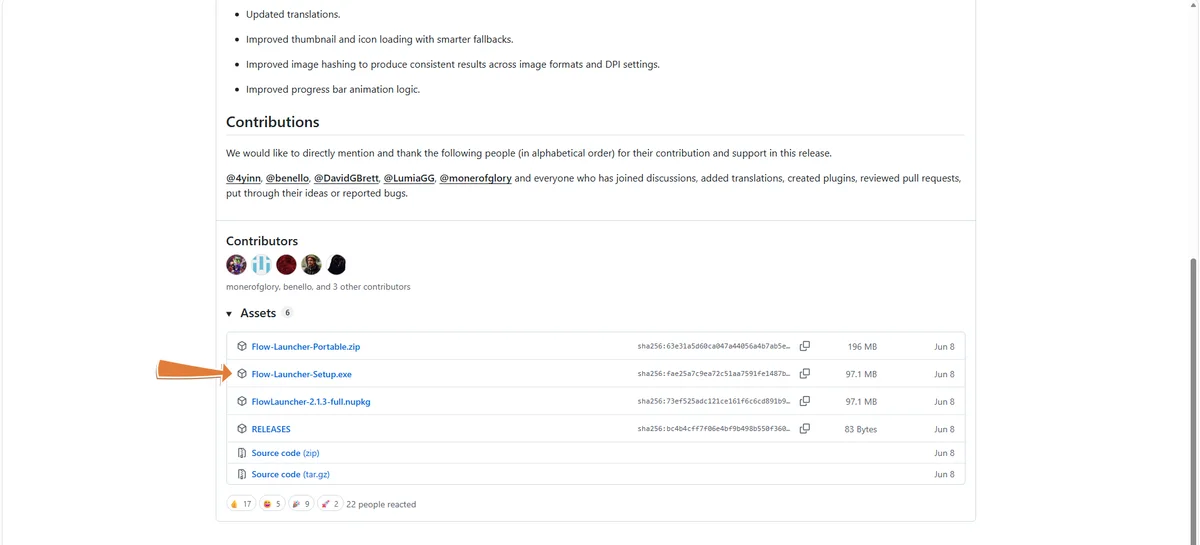Image resolution: width=1200 pixels, height=545 pixels.
Task: Click the 196 MB file size
Action: click(862, 347)
